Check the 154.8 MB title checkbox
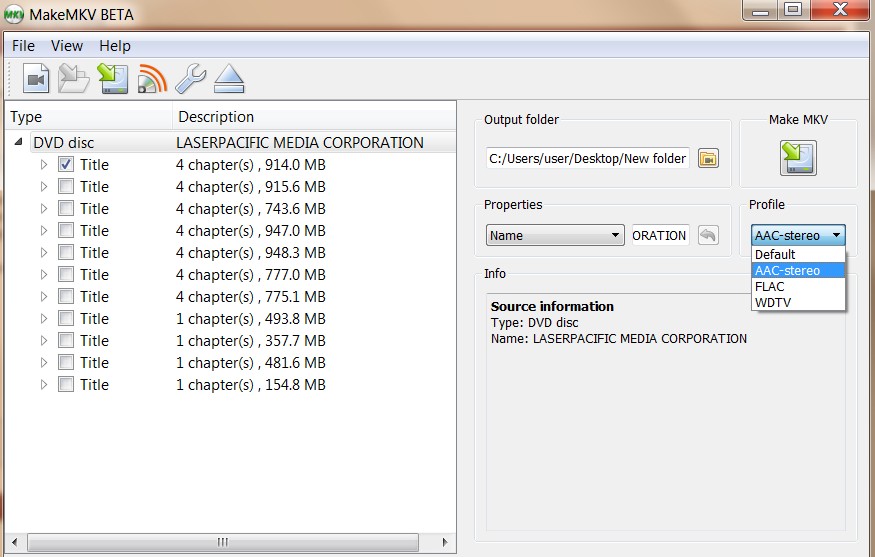875x557 pixels. pyautogui.click(x=66, y=385)
